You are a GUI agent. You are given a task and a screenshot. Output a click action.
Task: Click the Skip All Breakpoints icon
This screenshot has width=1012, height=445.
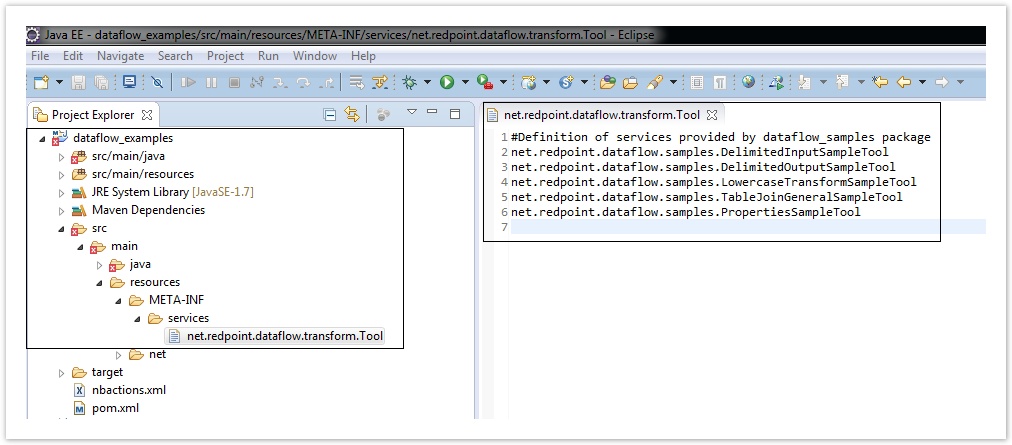pos(157,82)
